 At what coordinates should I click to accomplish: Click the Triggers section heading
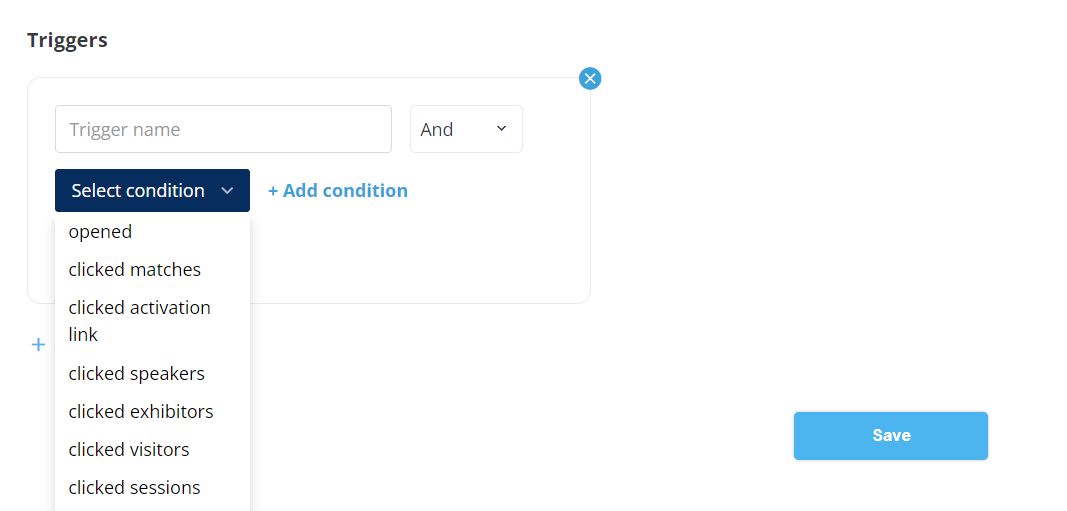pyautogui.click(x=67, y=40)
